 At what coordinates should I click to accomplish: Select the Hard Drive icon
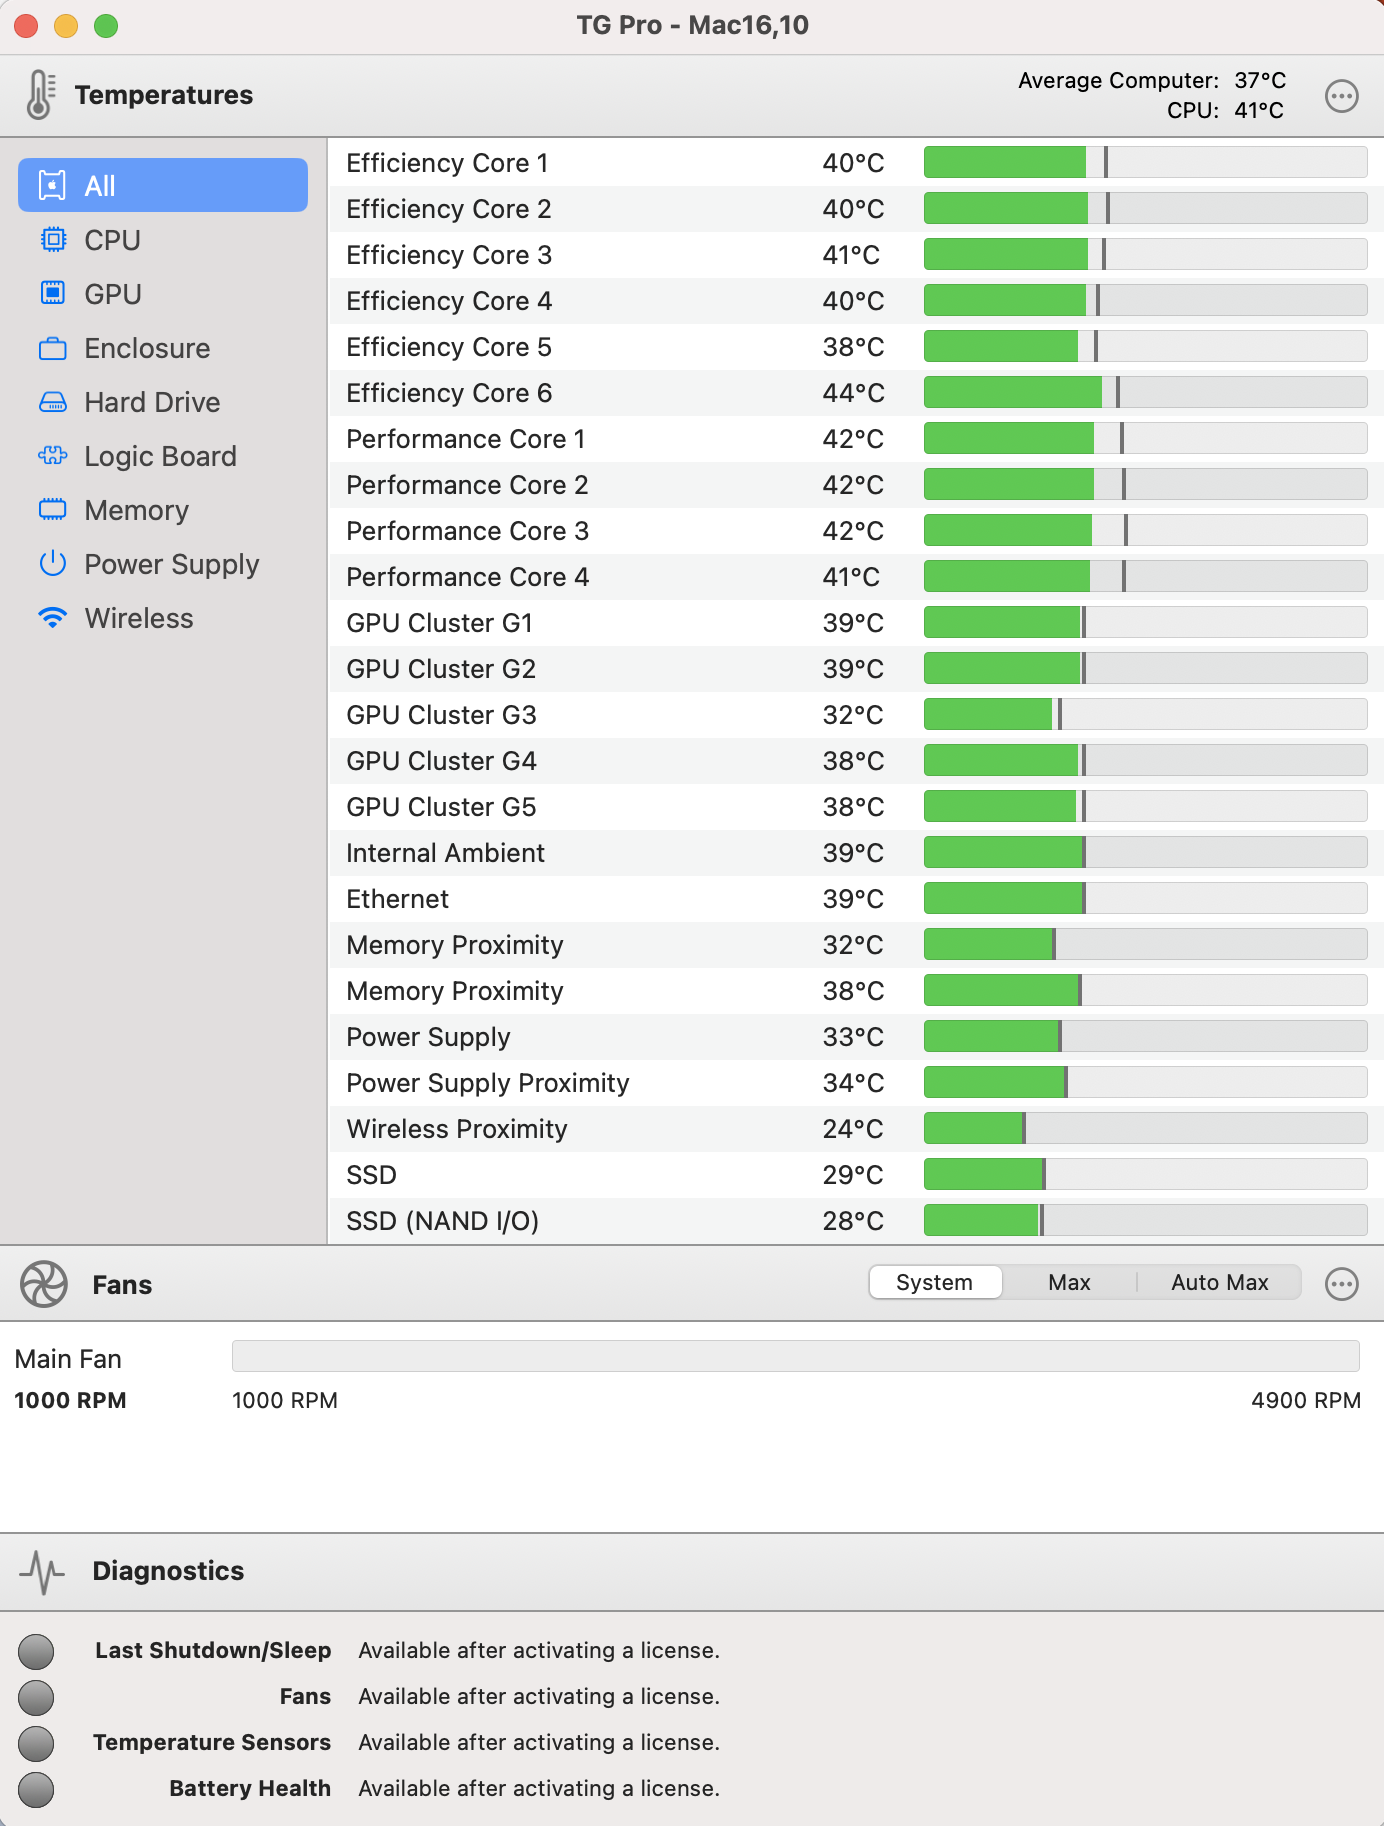pyautogui.click(x=53, y=402)
